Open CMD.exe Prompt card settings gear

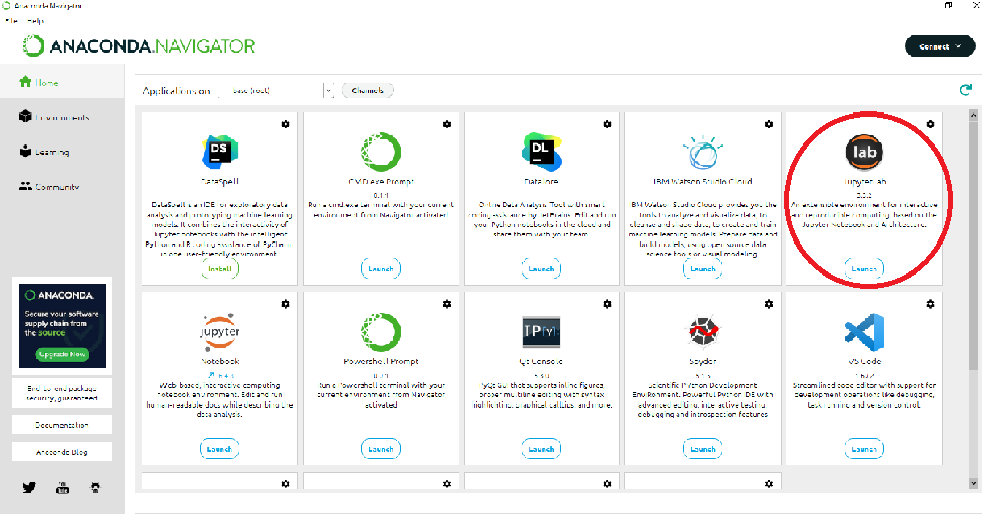point(447,124)
